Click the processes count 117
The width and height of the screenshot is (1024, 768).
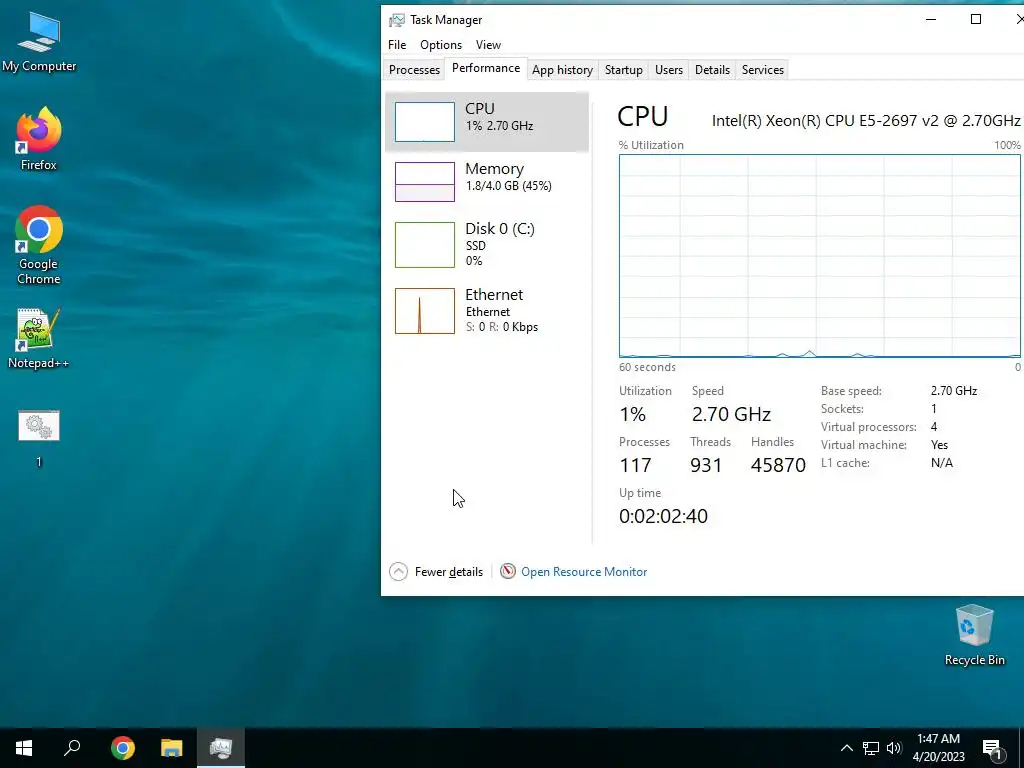[635, 465]
